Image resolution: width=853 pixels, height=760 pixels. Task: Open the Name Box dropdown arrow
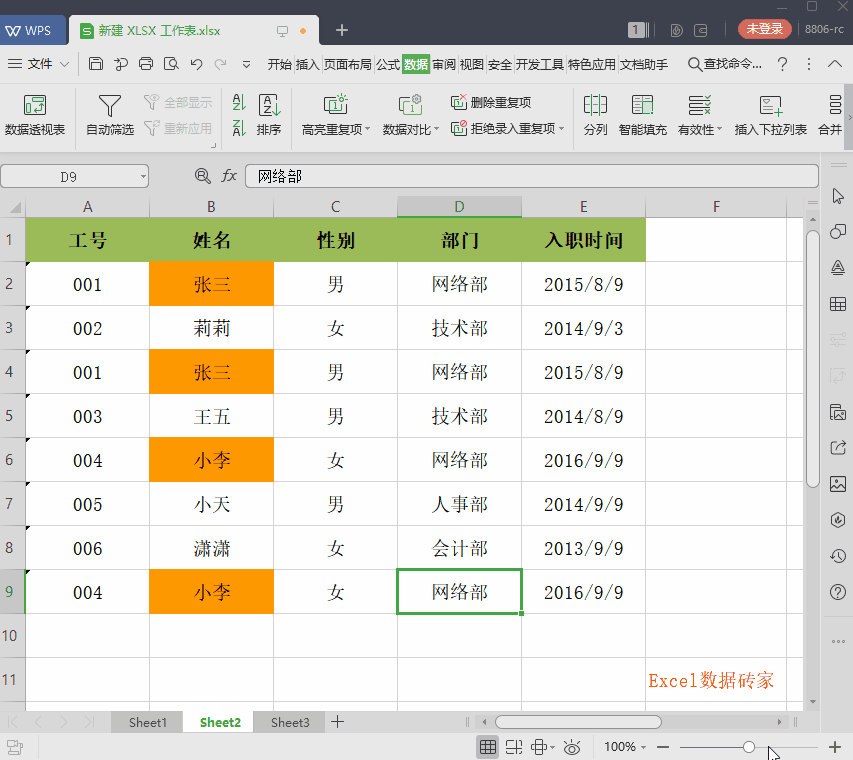[x=143, y=176]
